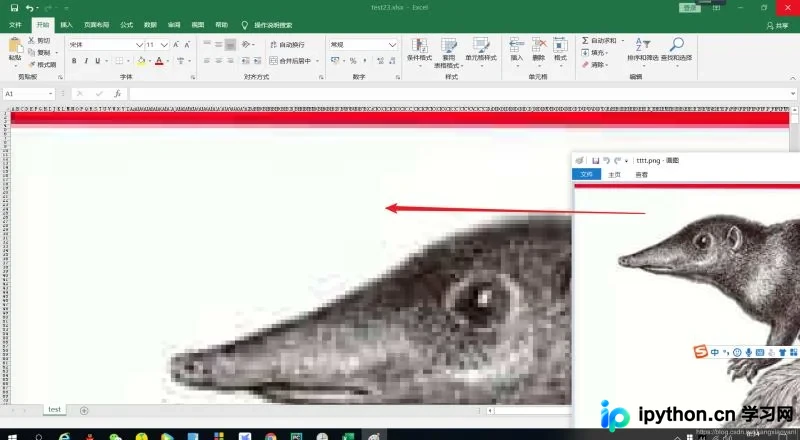Screen dimensions: 800x440
Task: Toggle italic formatting
Action: point(86,61)
